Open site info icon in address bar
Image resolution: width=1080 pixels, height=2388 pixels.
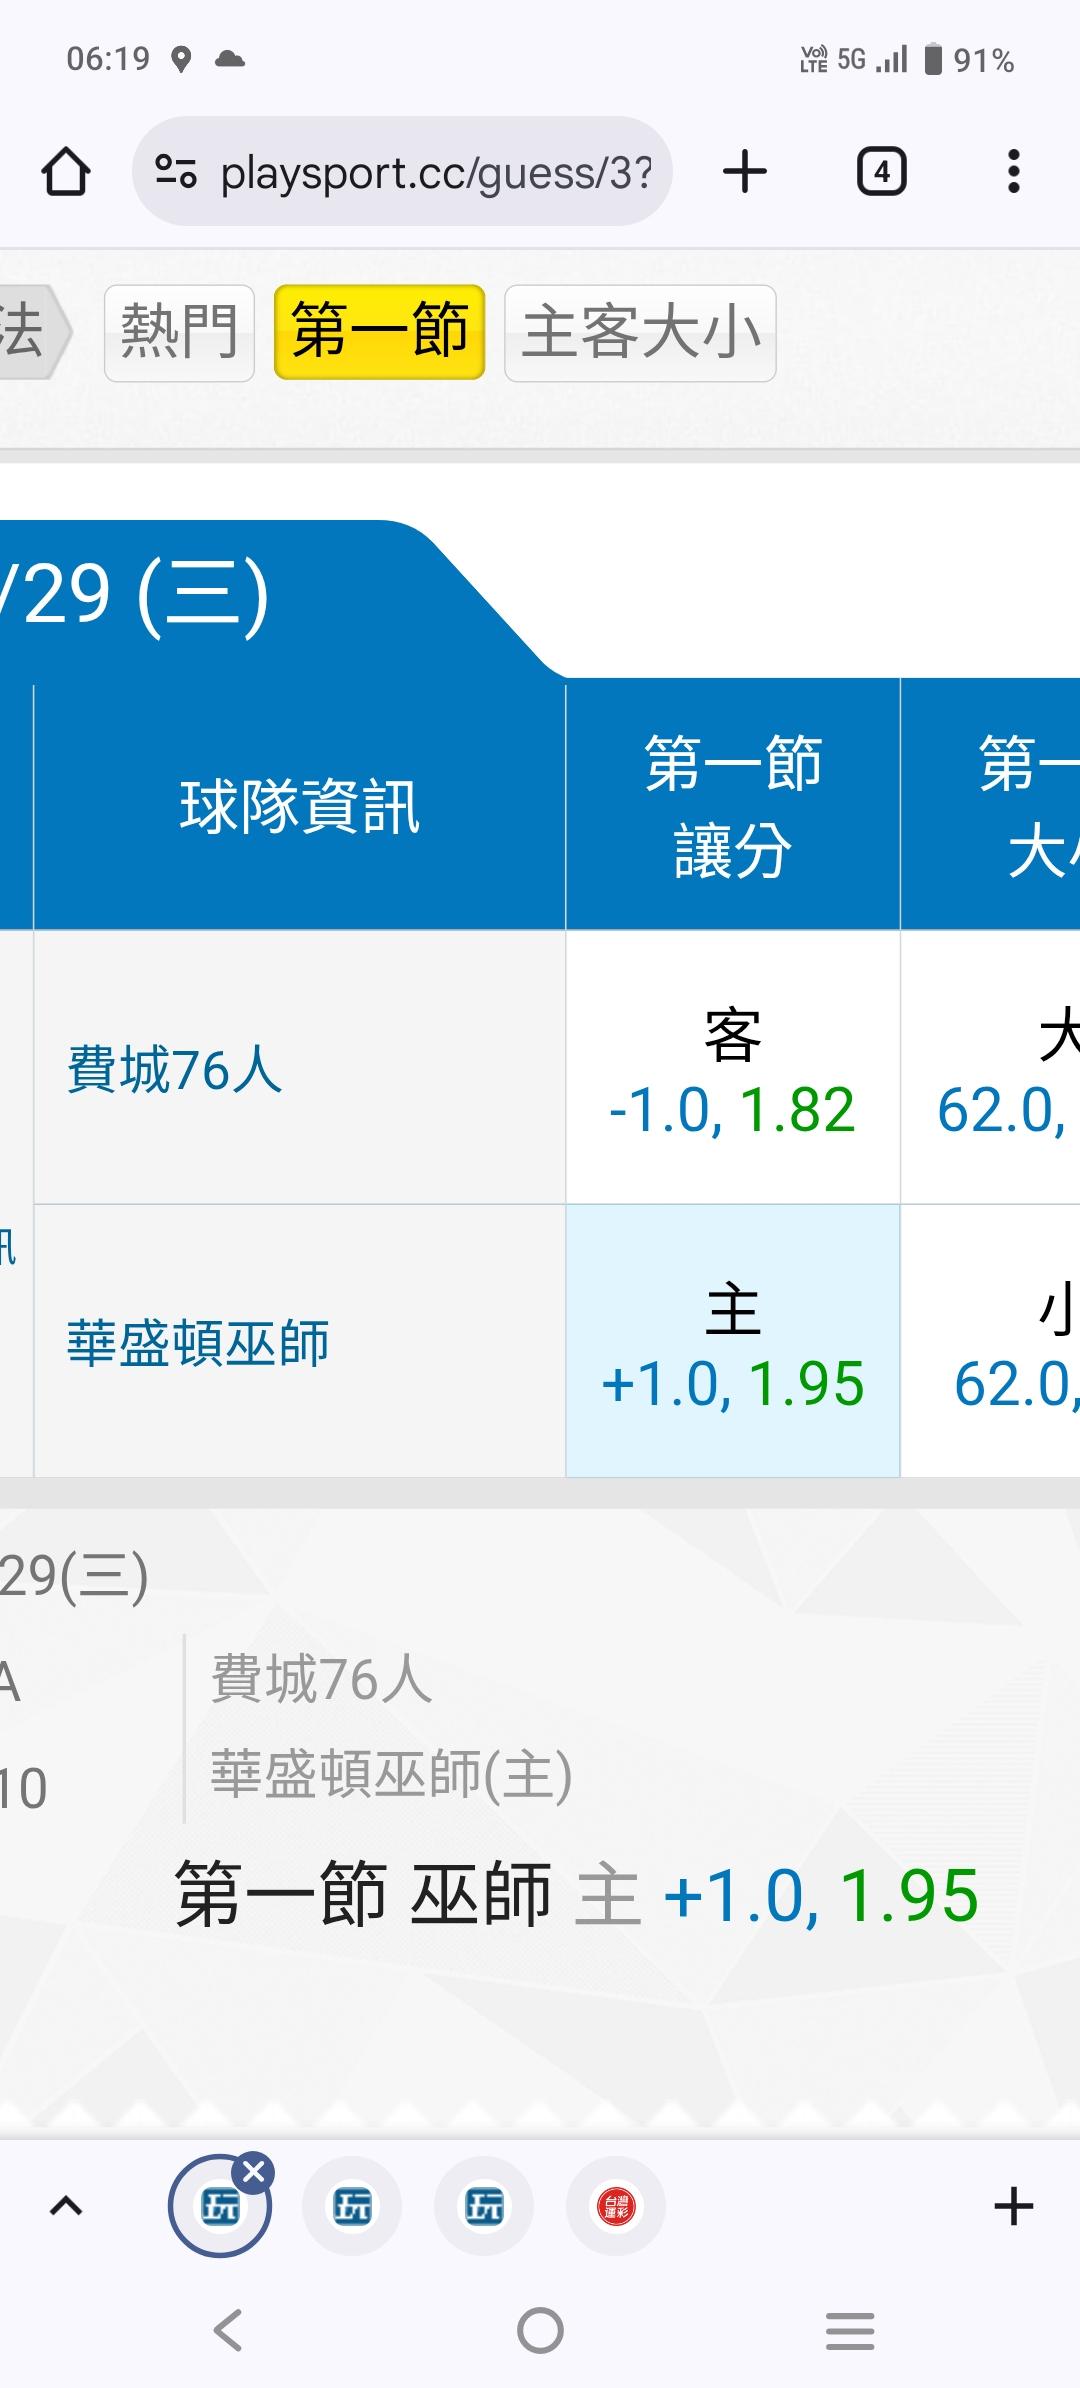pyautogui.click(x=176, y=172)
